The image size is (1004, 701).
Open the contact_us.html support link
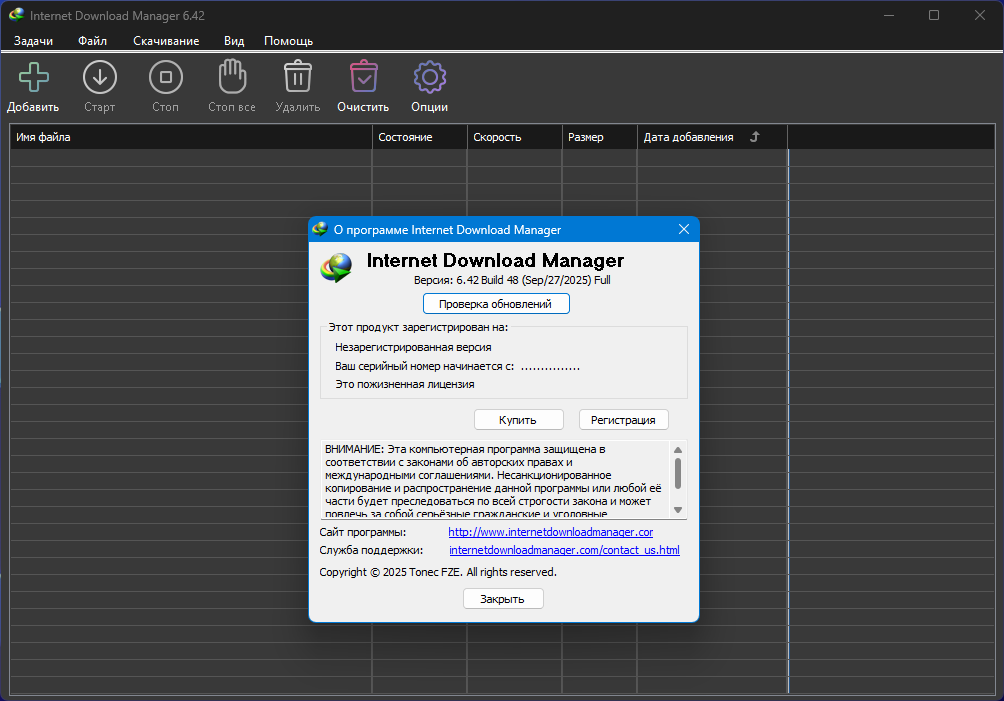[x=564, y=550]
